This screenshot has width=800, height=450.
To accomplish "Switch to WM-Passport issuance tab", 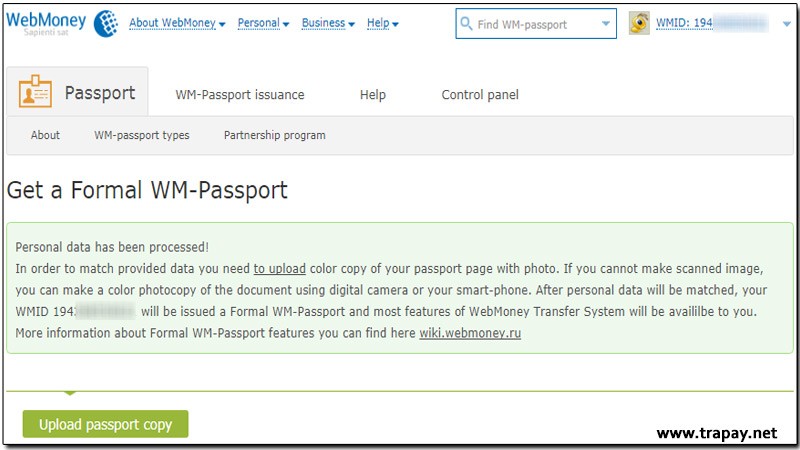I will pos(240,95).
